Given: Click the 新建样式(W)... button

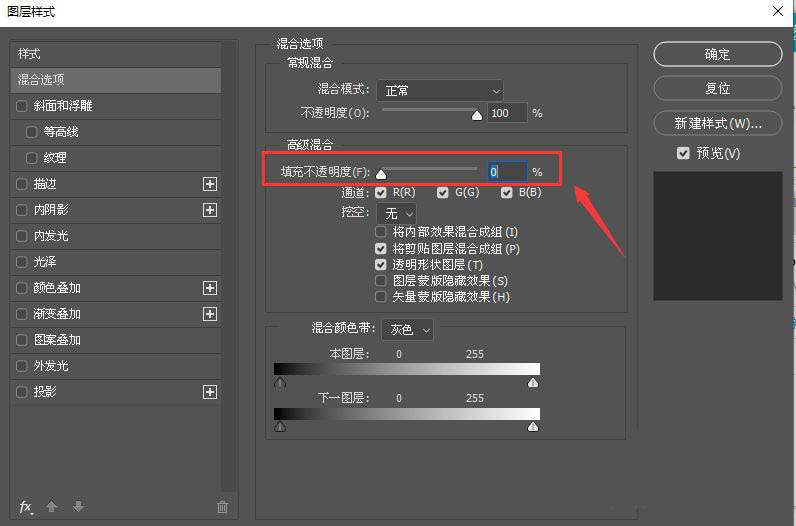Looking at the screenshot, I should tap(718, 123).
